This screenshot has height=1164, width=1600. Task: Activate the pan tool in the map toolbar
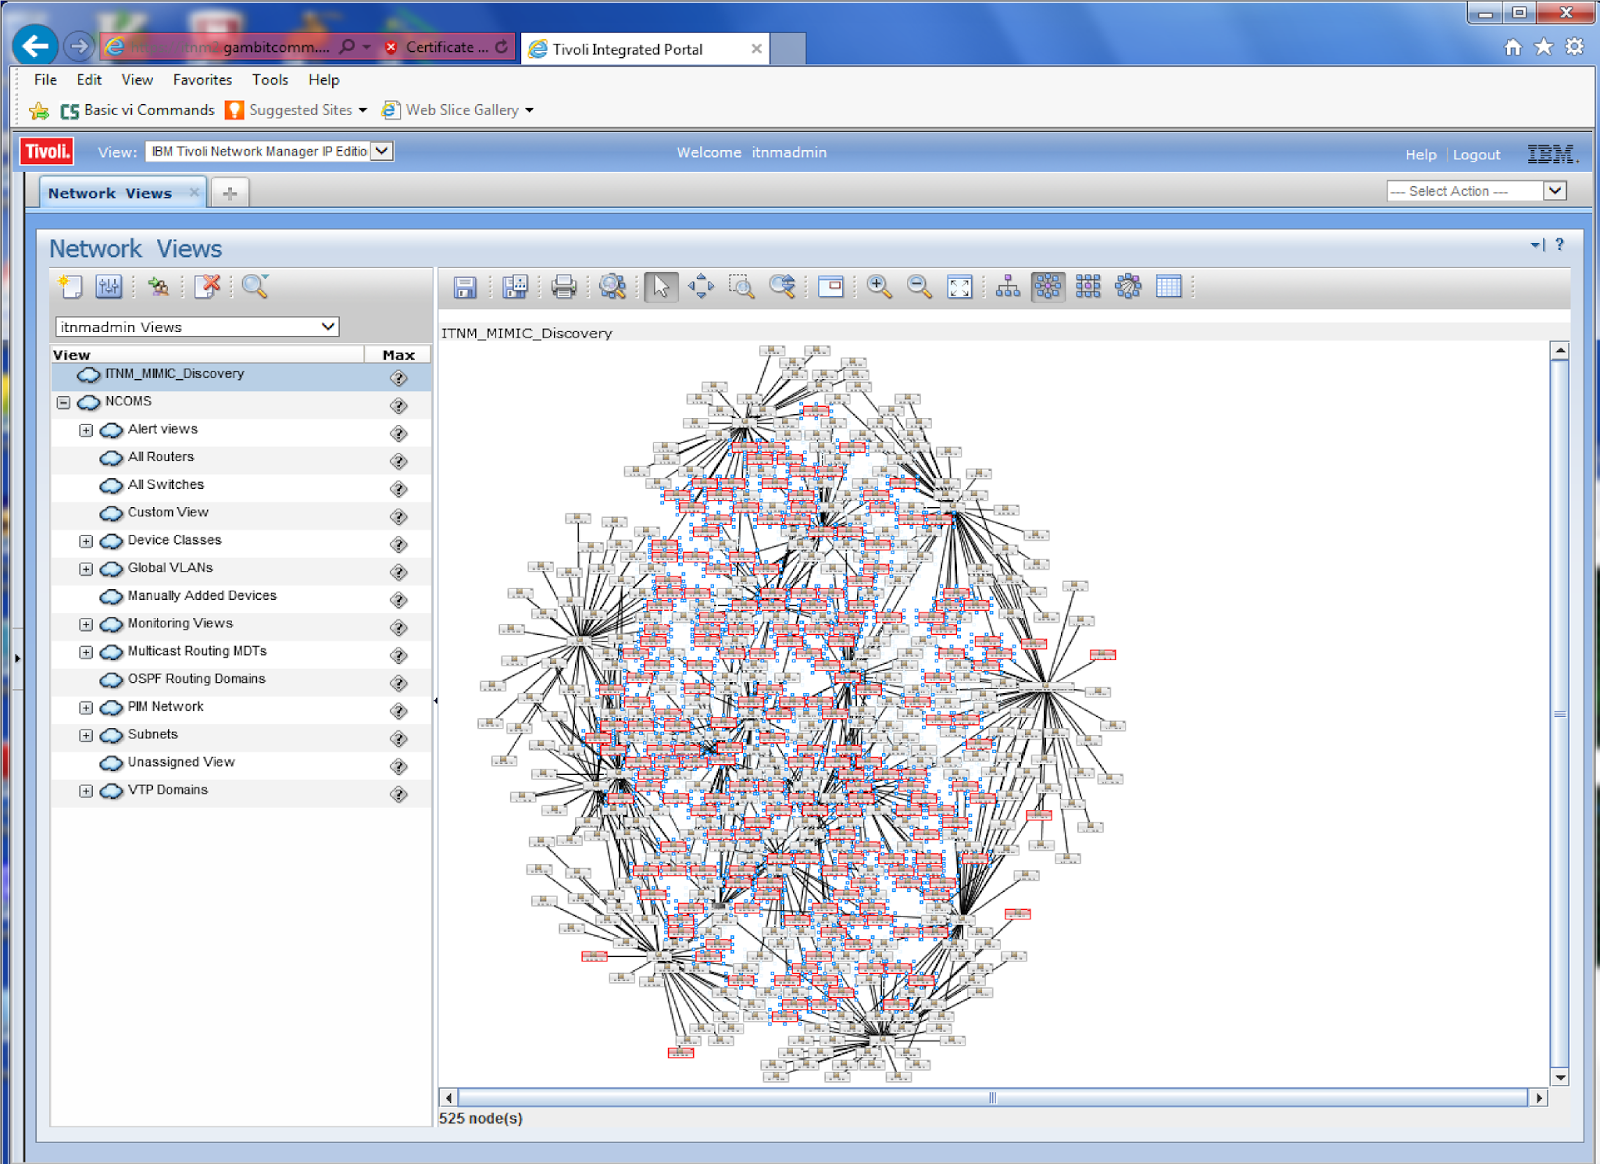click(x=701, y=288)
